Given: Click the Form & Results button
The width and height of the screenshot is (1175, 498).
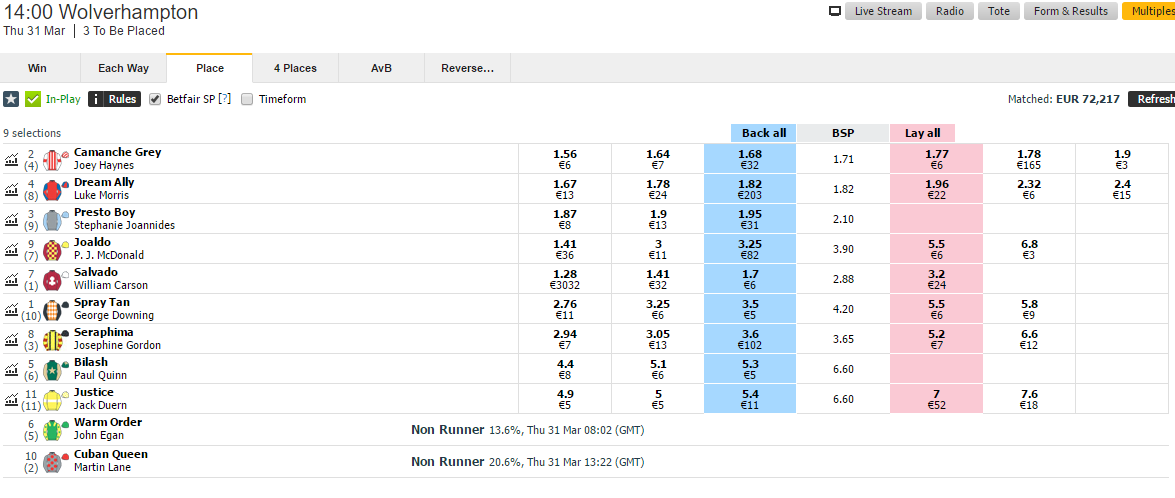Looking at the screenshot, I should coord(1071,11).
